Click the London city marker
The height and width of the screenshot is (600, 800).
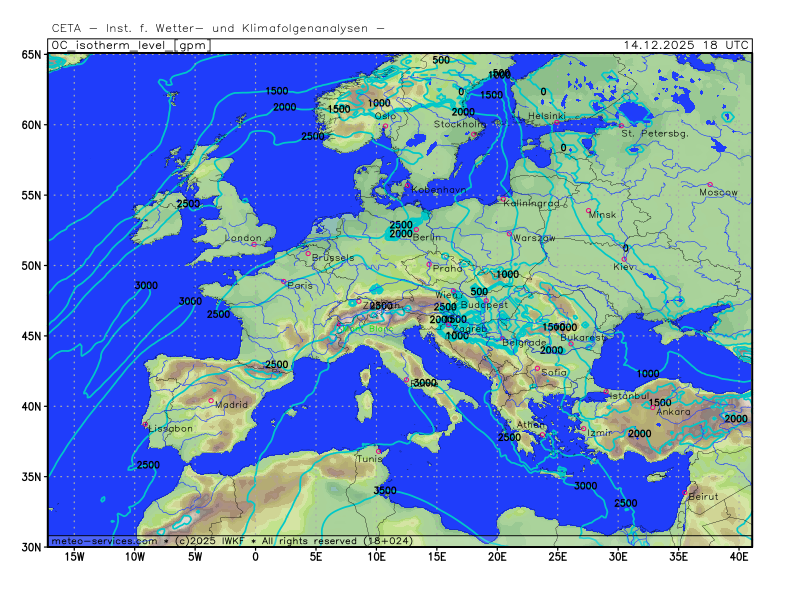pyautogui.click(x=254, y=244)
